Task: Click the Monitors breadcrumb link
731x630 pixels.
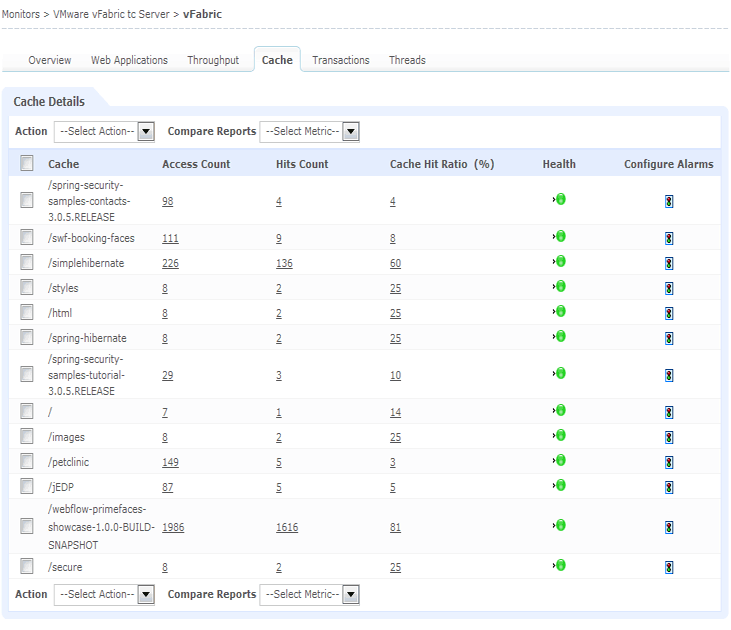Action: click(21, 15)
